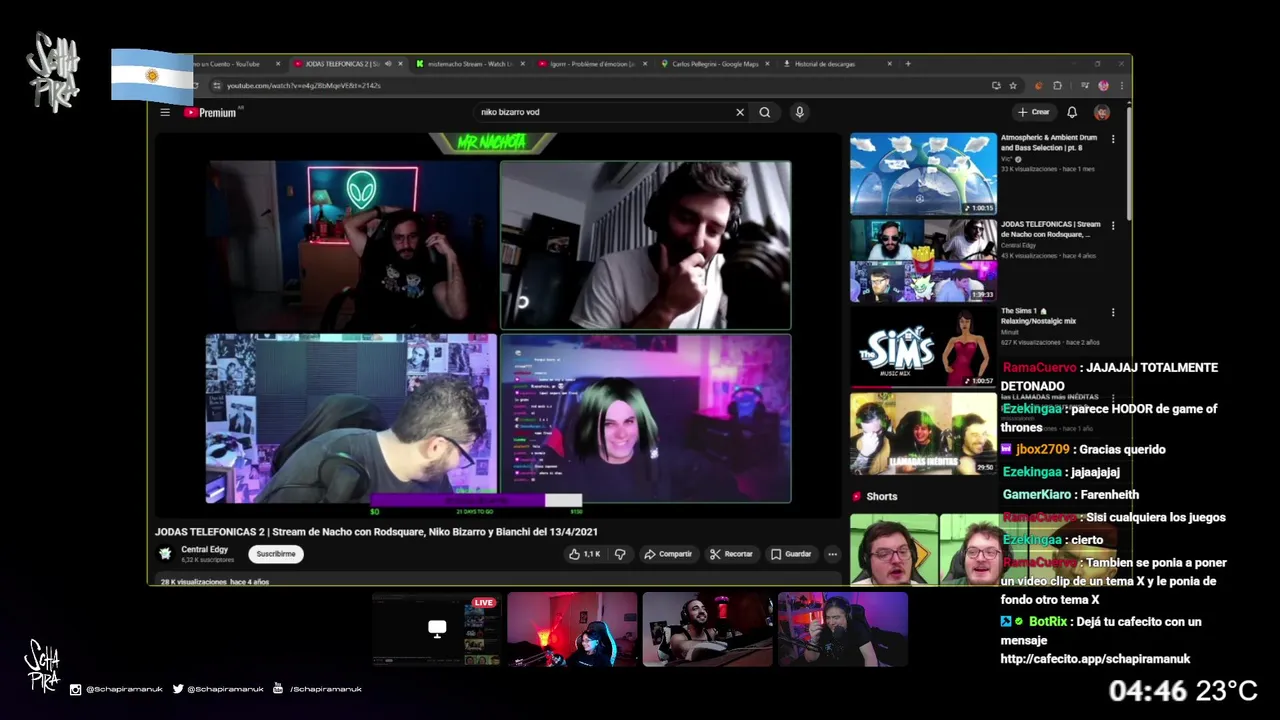This screenshot has width=1280, height=720.
Task: Open options for JODAS TELEFONICAS suggested video
Action: click(x=1113, y=226)
